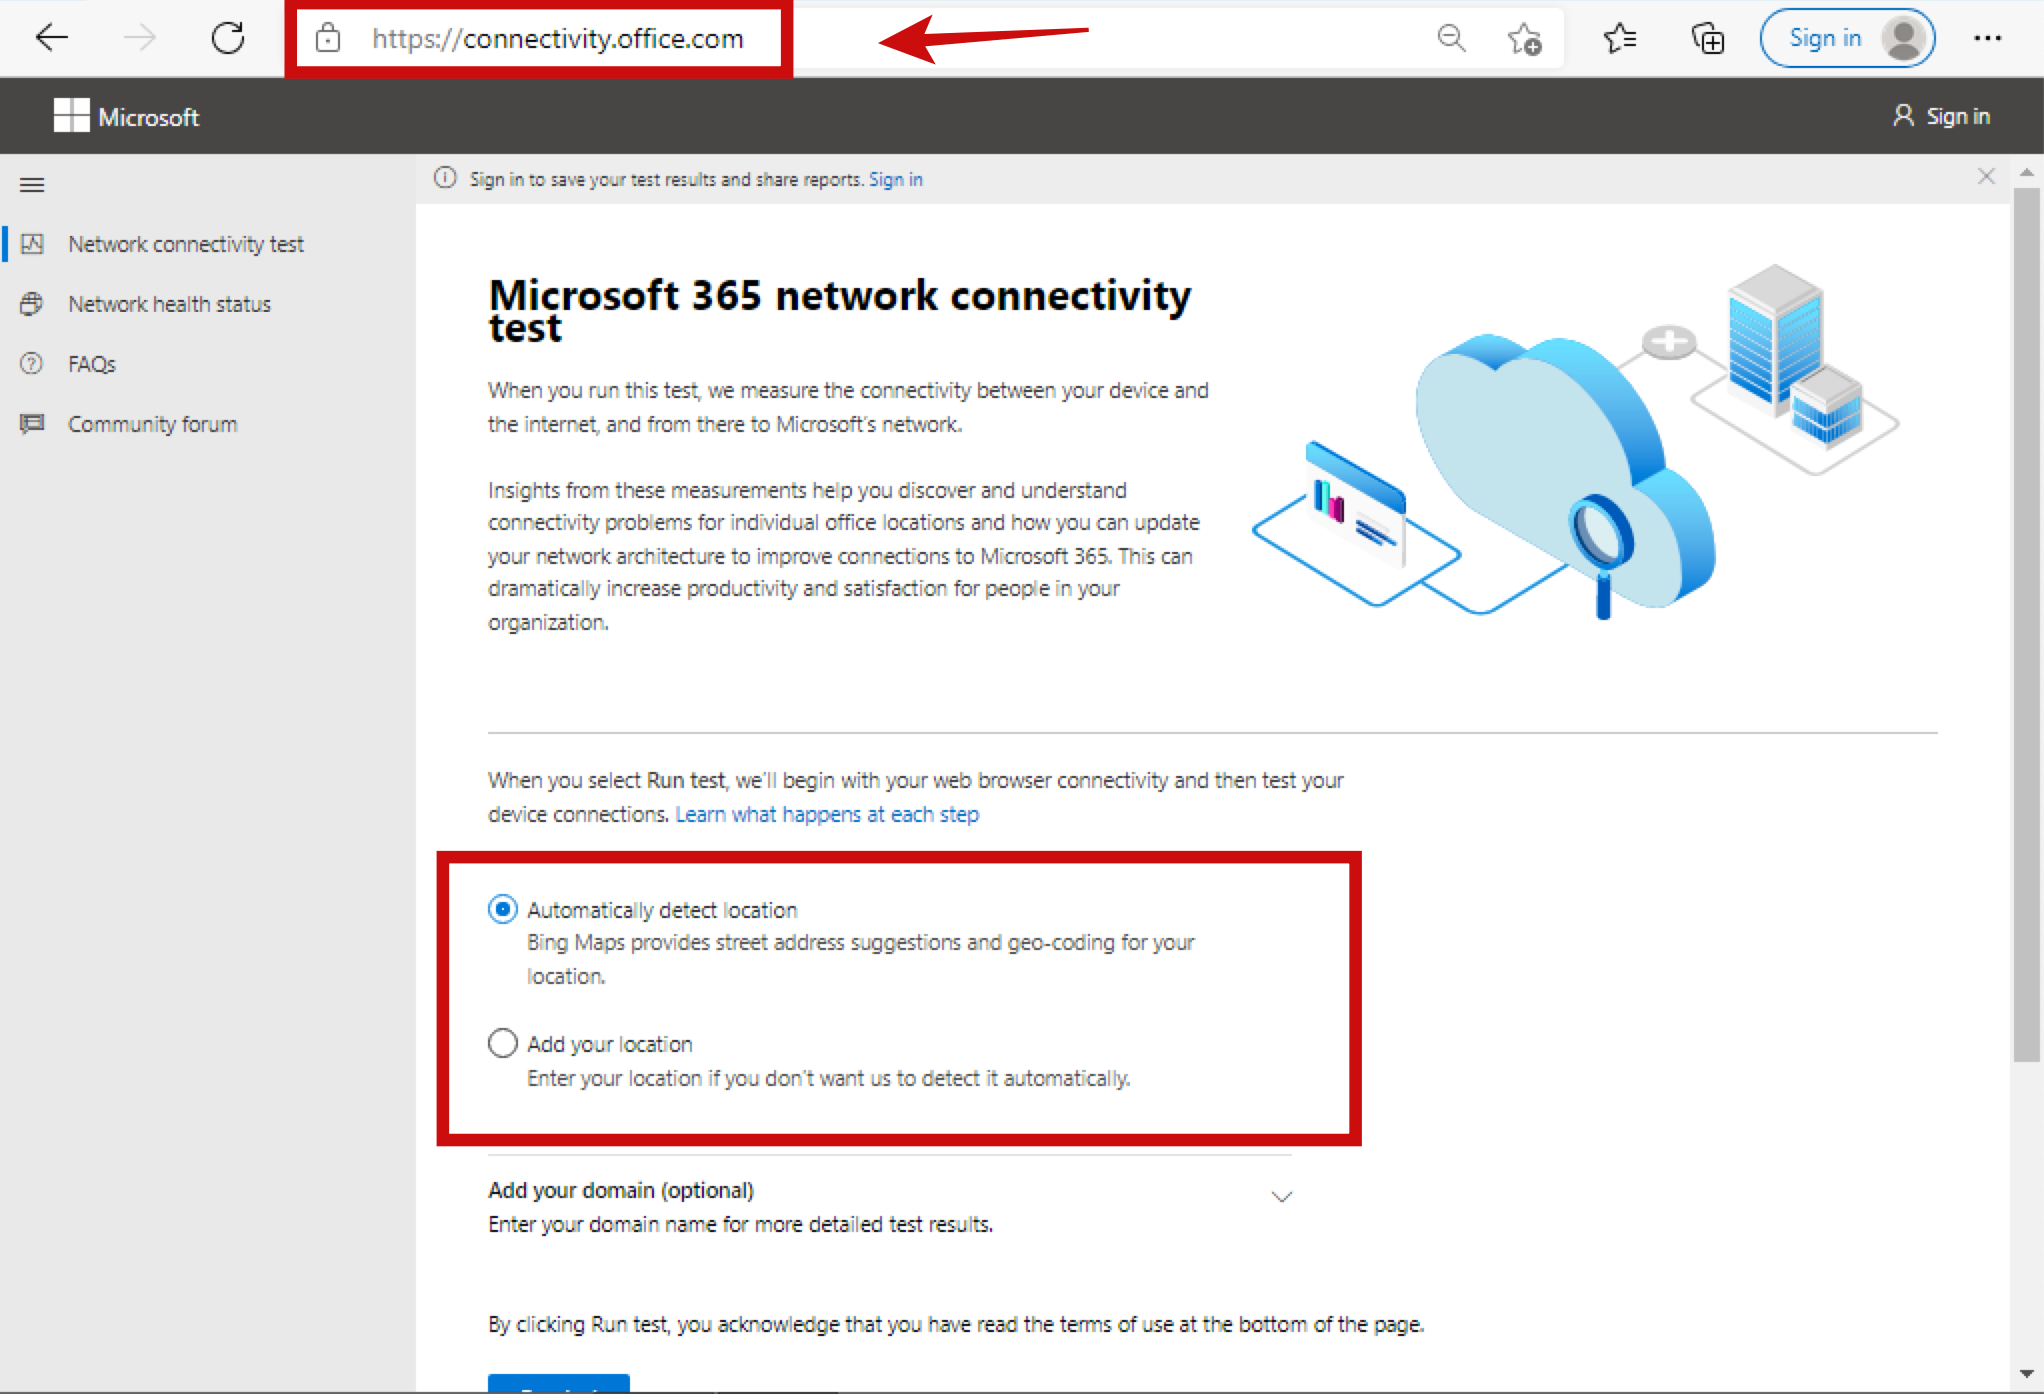Click the Bing Maps description text
Image resolution: width=2044 pixels, height=1394 pixels.
[860, 959]
